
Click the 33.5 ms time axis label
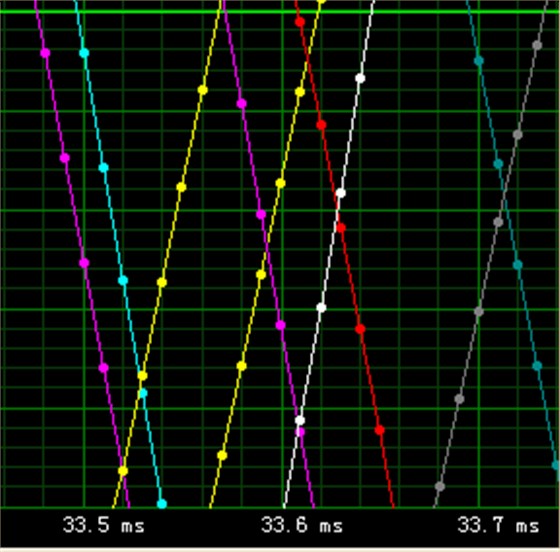(104, 525)
